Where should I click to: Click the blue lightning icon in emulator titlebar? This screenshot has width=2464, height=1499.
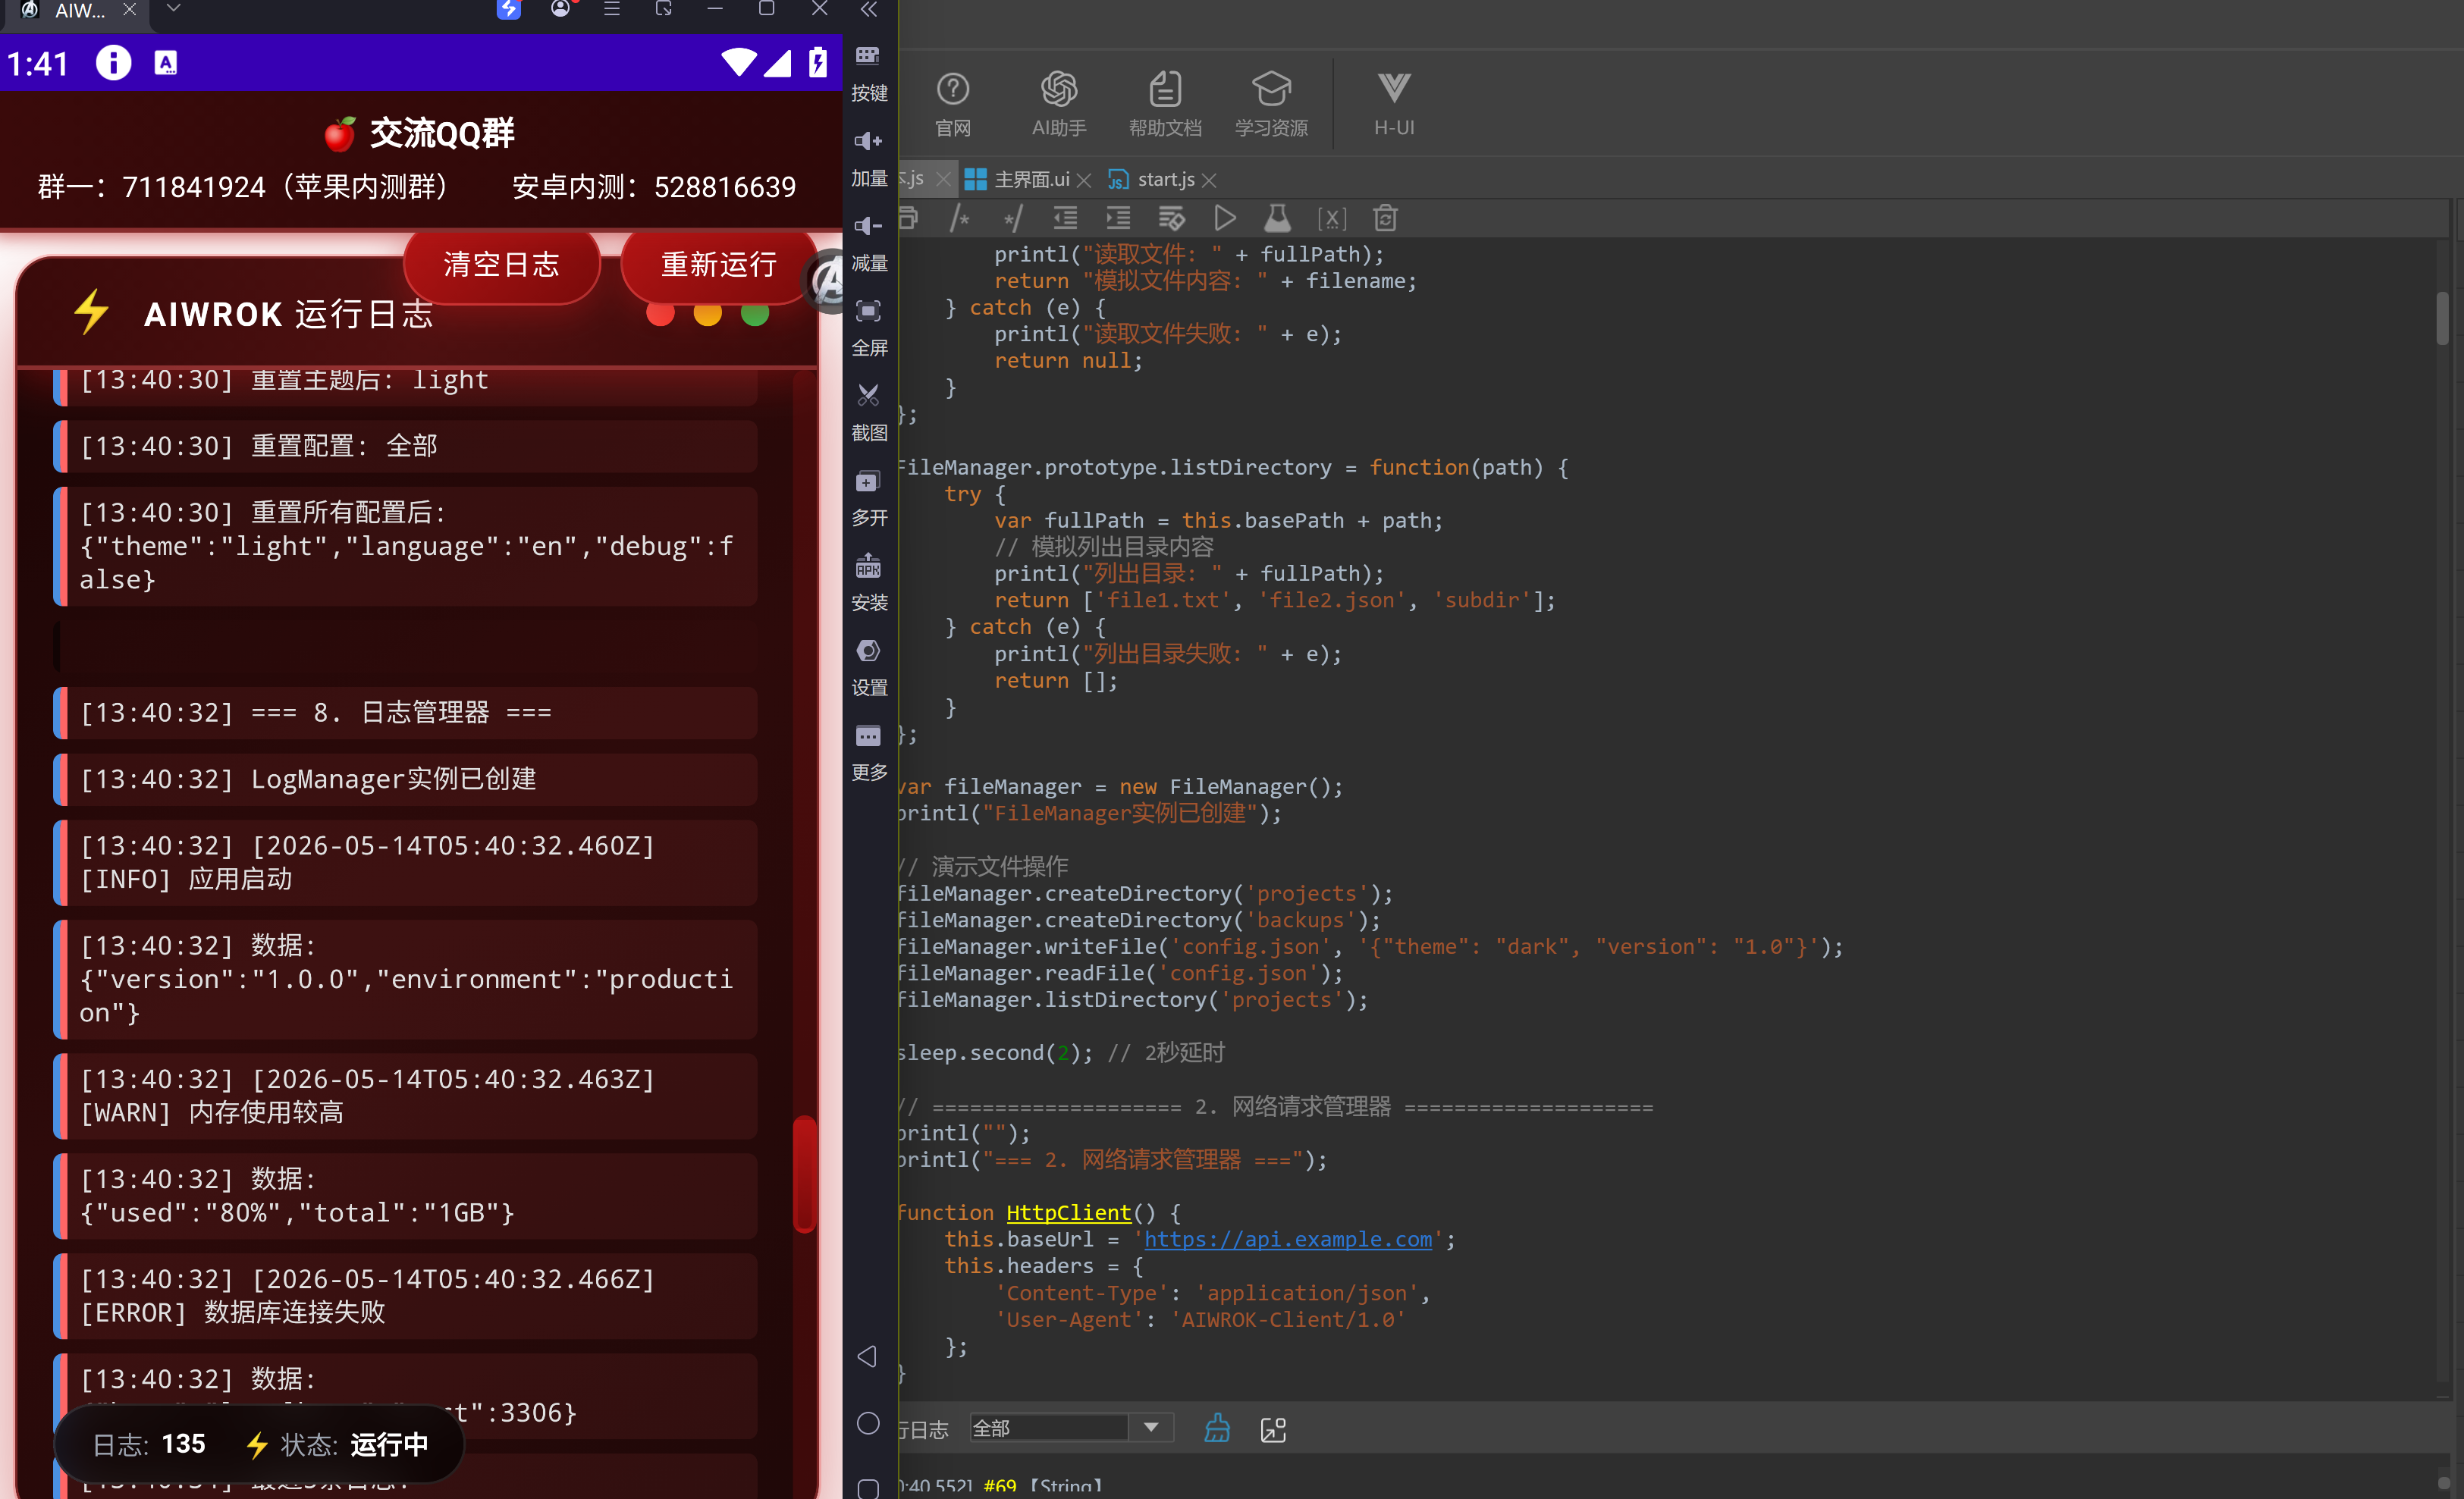(509, 9)
